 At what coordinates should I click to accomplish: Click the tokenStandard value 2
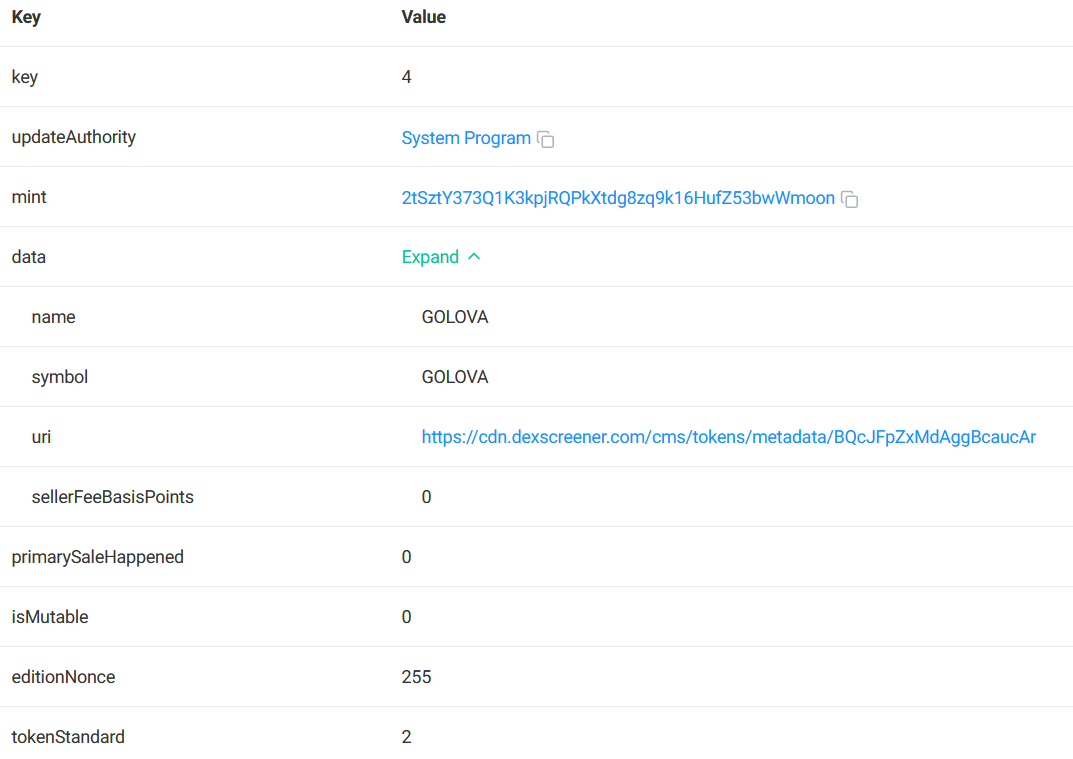(406, 737)
